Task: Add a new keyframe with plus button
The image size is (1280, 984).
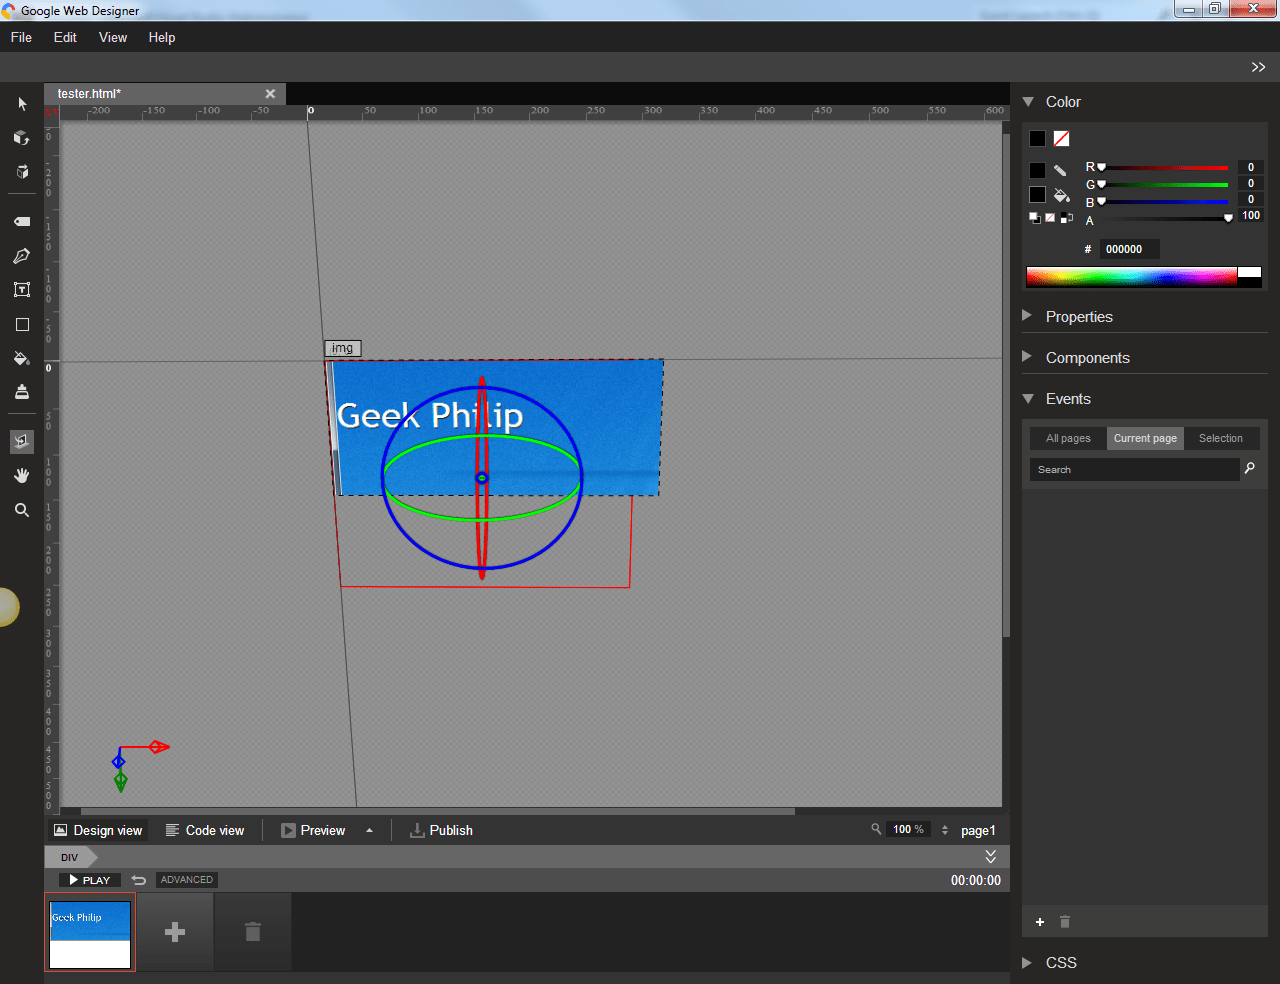Action: 175,932
